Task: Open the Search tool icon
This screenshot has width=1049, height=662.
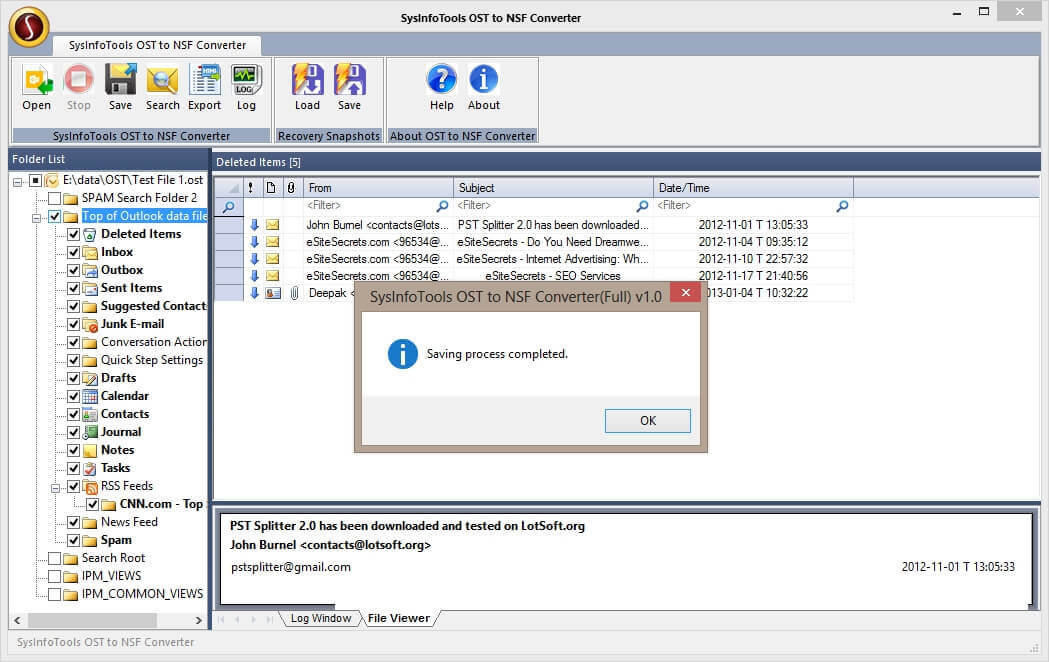Action: (x=163, y=80)
